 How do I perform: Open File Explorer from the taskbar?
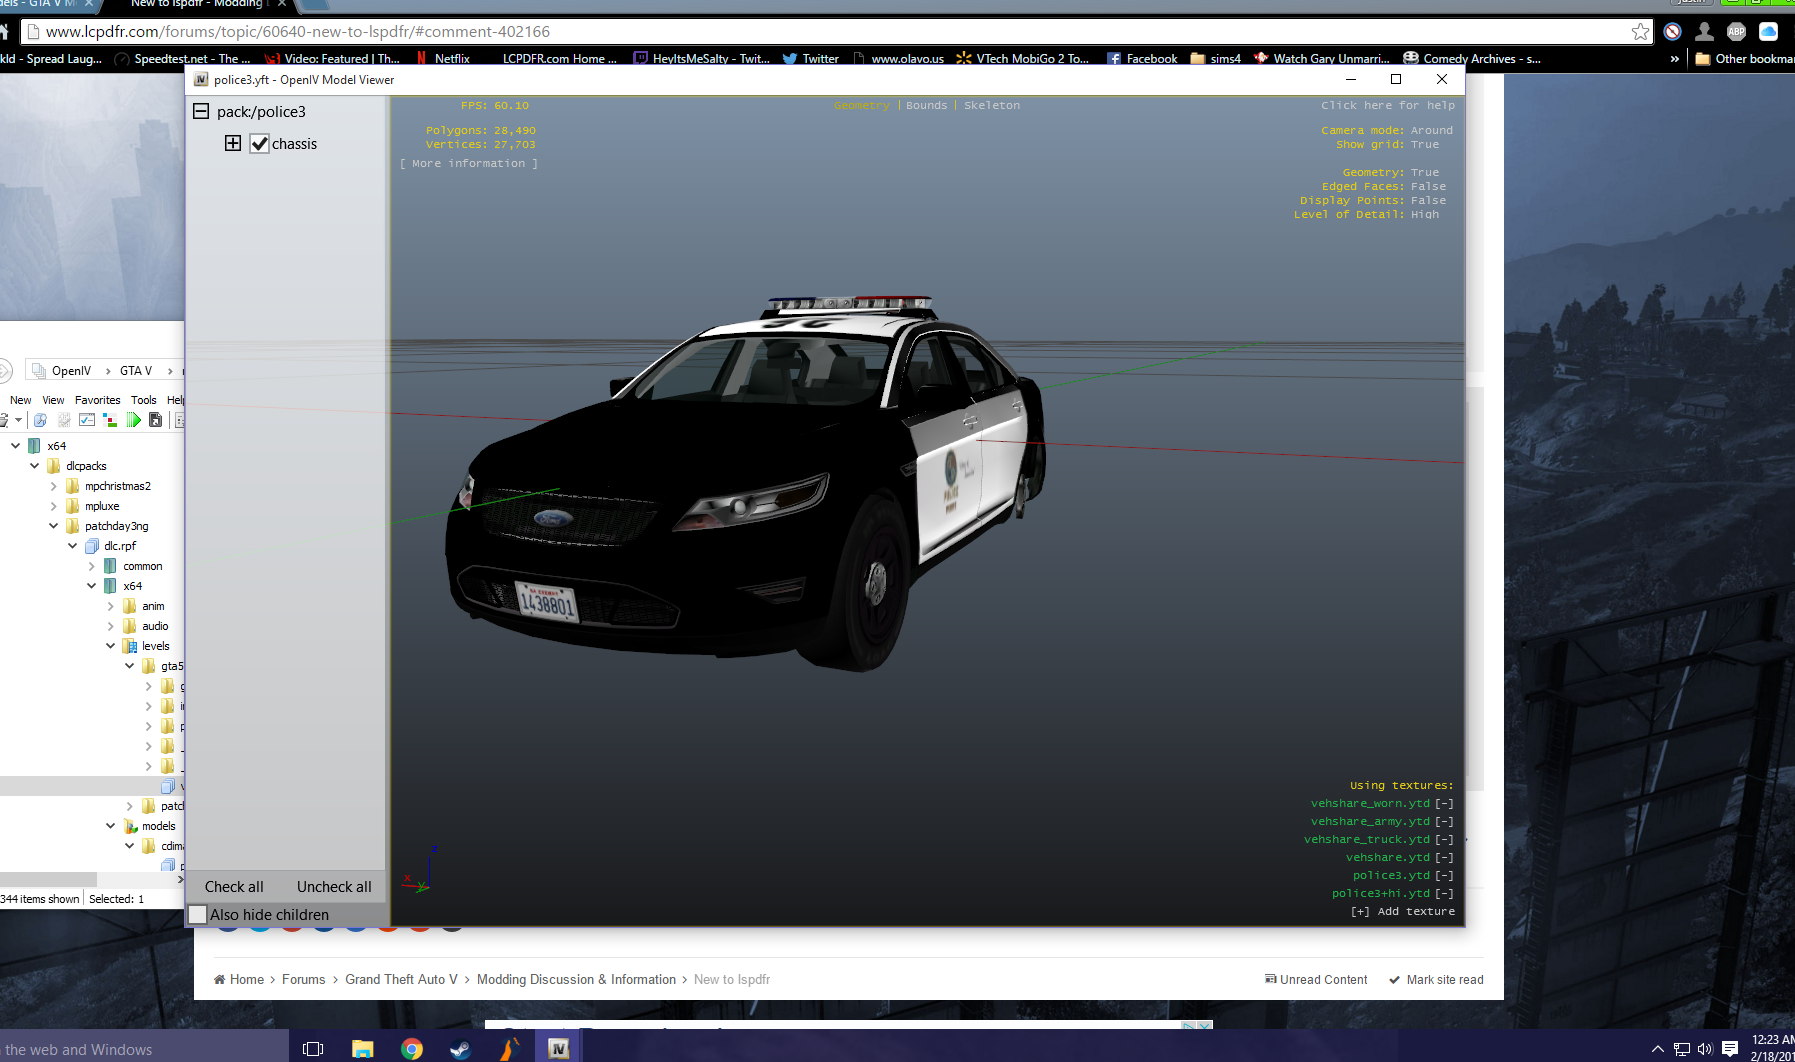click(x=362, y=1048)
